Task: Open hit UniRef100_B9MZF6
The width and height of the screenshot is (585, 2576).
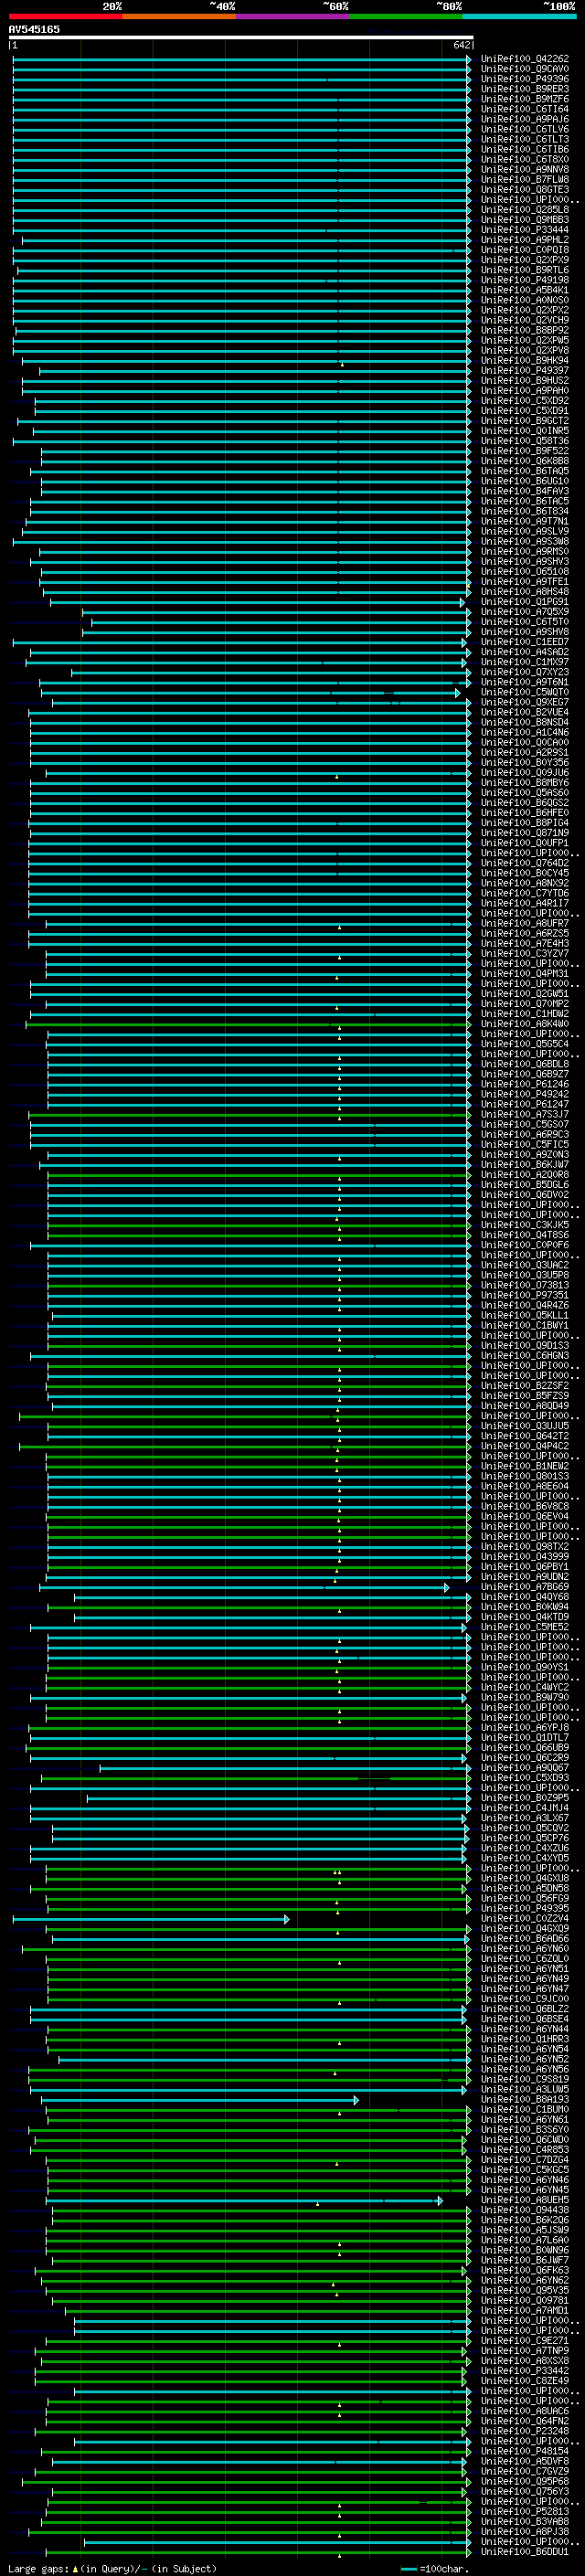Action: pos(525,99)
